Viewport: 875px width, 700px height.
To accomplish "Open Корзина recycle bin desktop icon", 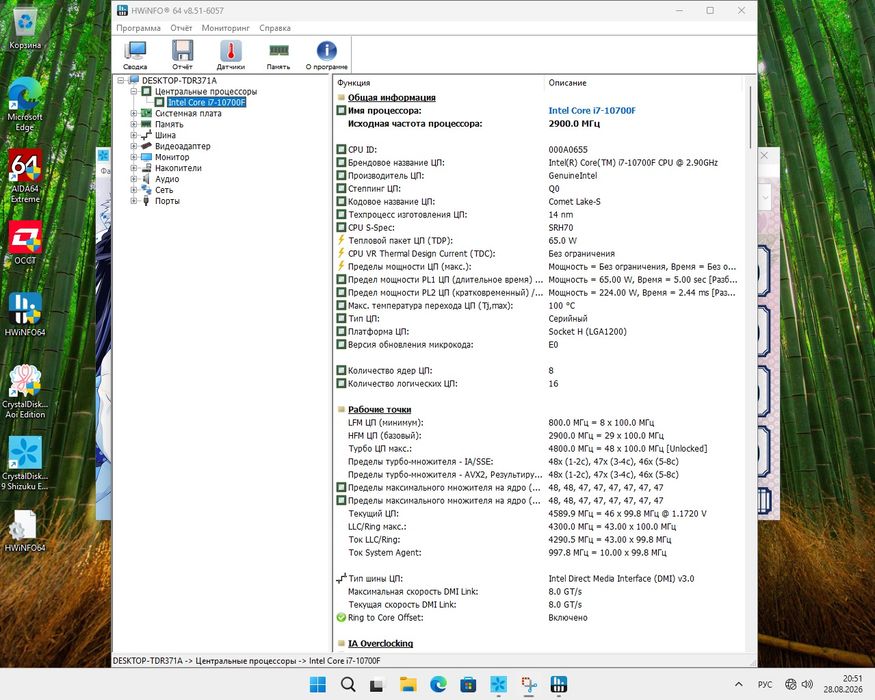I will [x=25, y=30].
